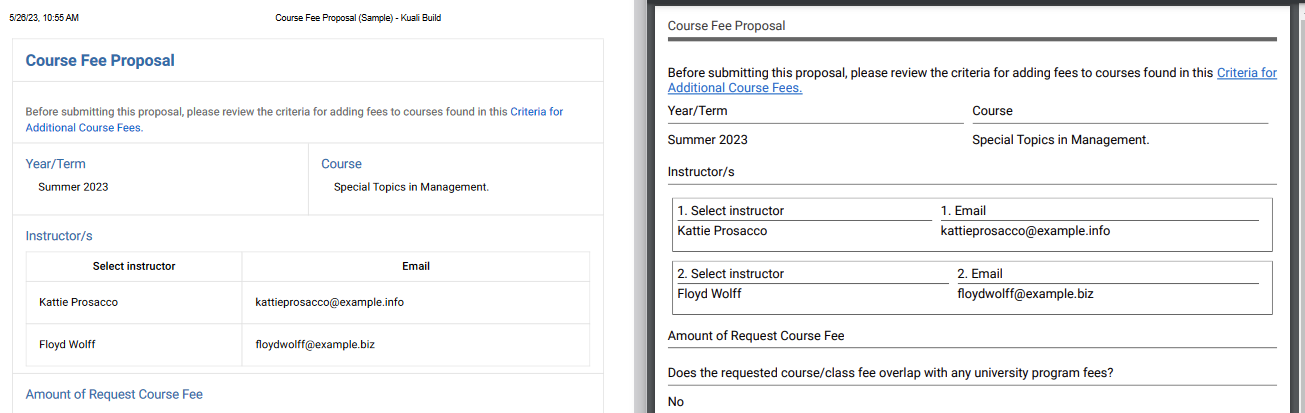Click the blue 'Amount of Request Course Fee' heading
Image resolution: width=1305 pixels, height=413 pixels.
(x=114, y=395)
